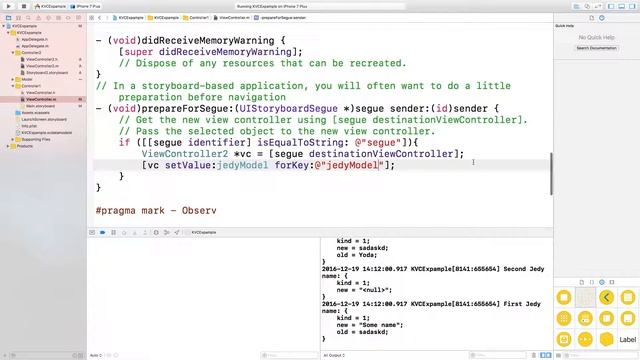The image size is (640, 360).
Task: Select the Debug navigator tab
Action: click(58, 18)
